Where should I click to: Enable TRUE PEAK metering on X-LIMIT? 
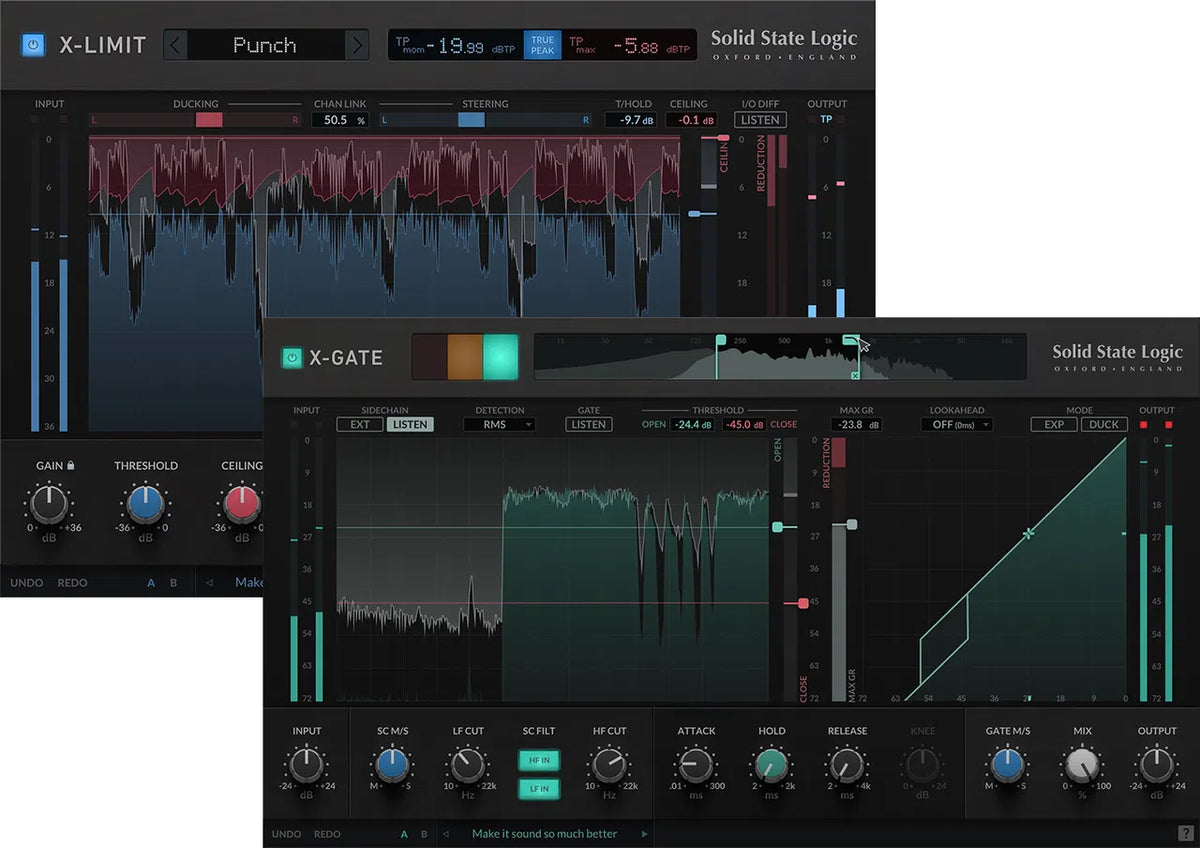[x=541, y=44]
